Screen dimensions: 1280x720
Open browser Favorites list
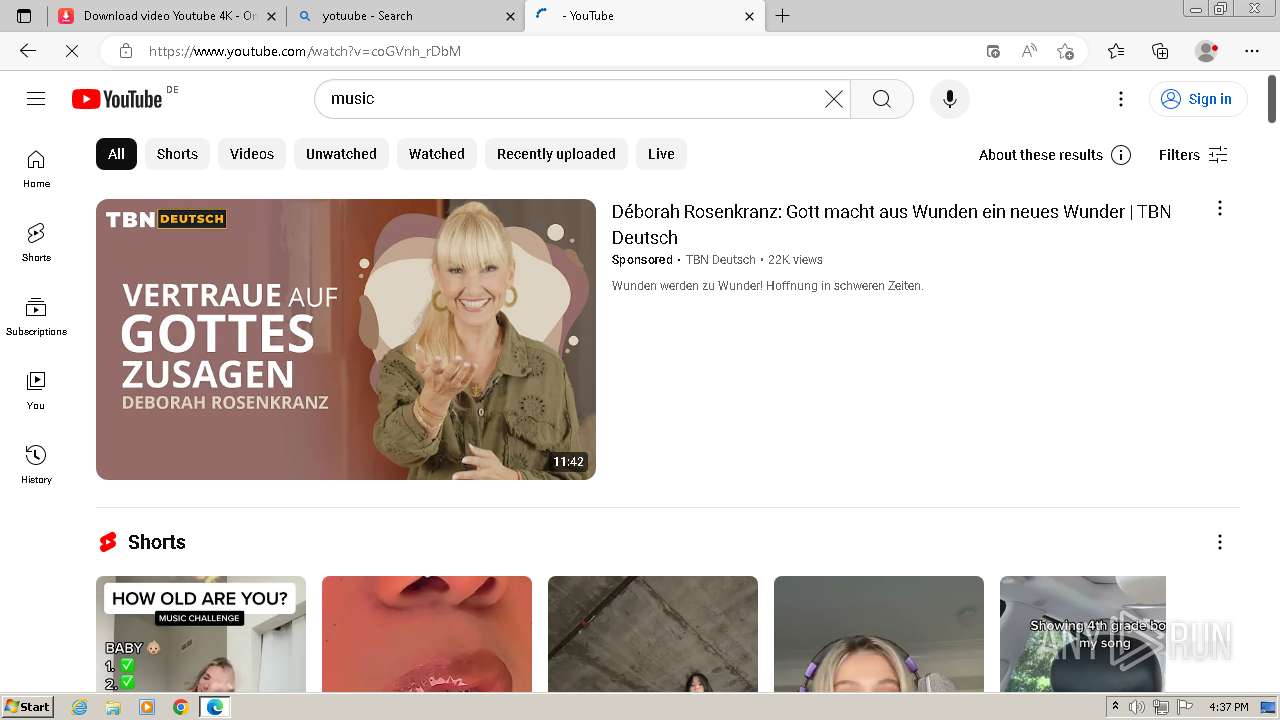[1116, 51]
